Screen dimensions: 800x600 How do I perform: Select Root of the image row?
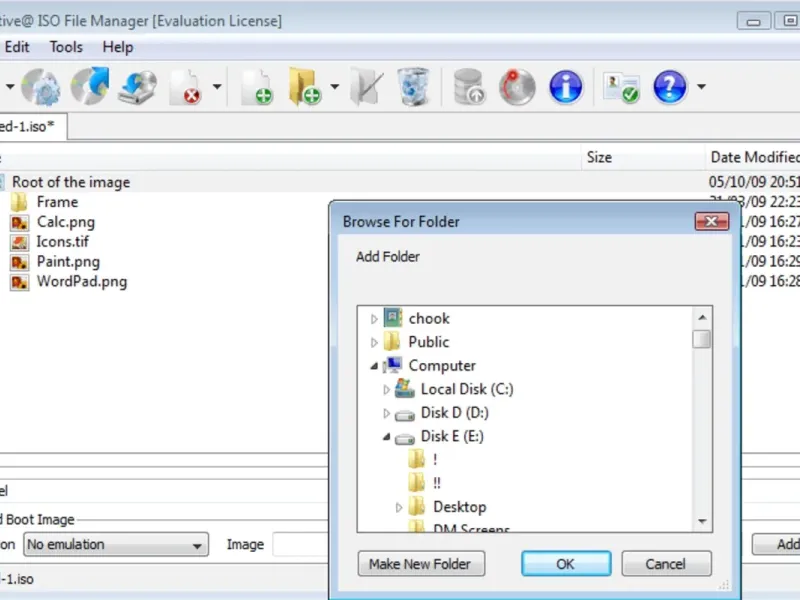(x=71, y=182)
